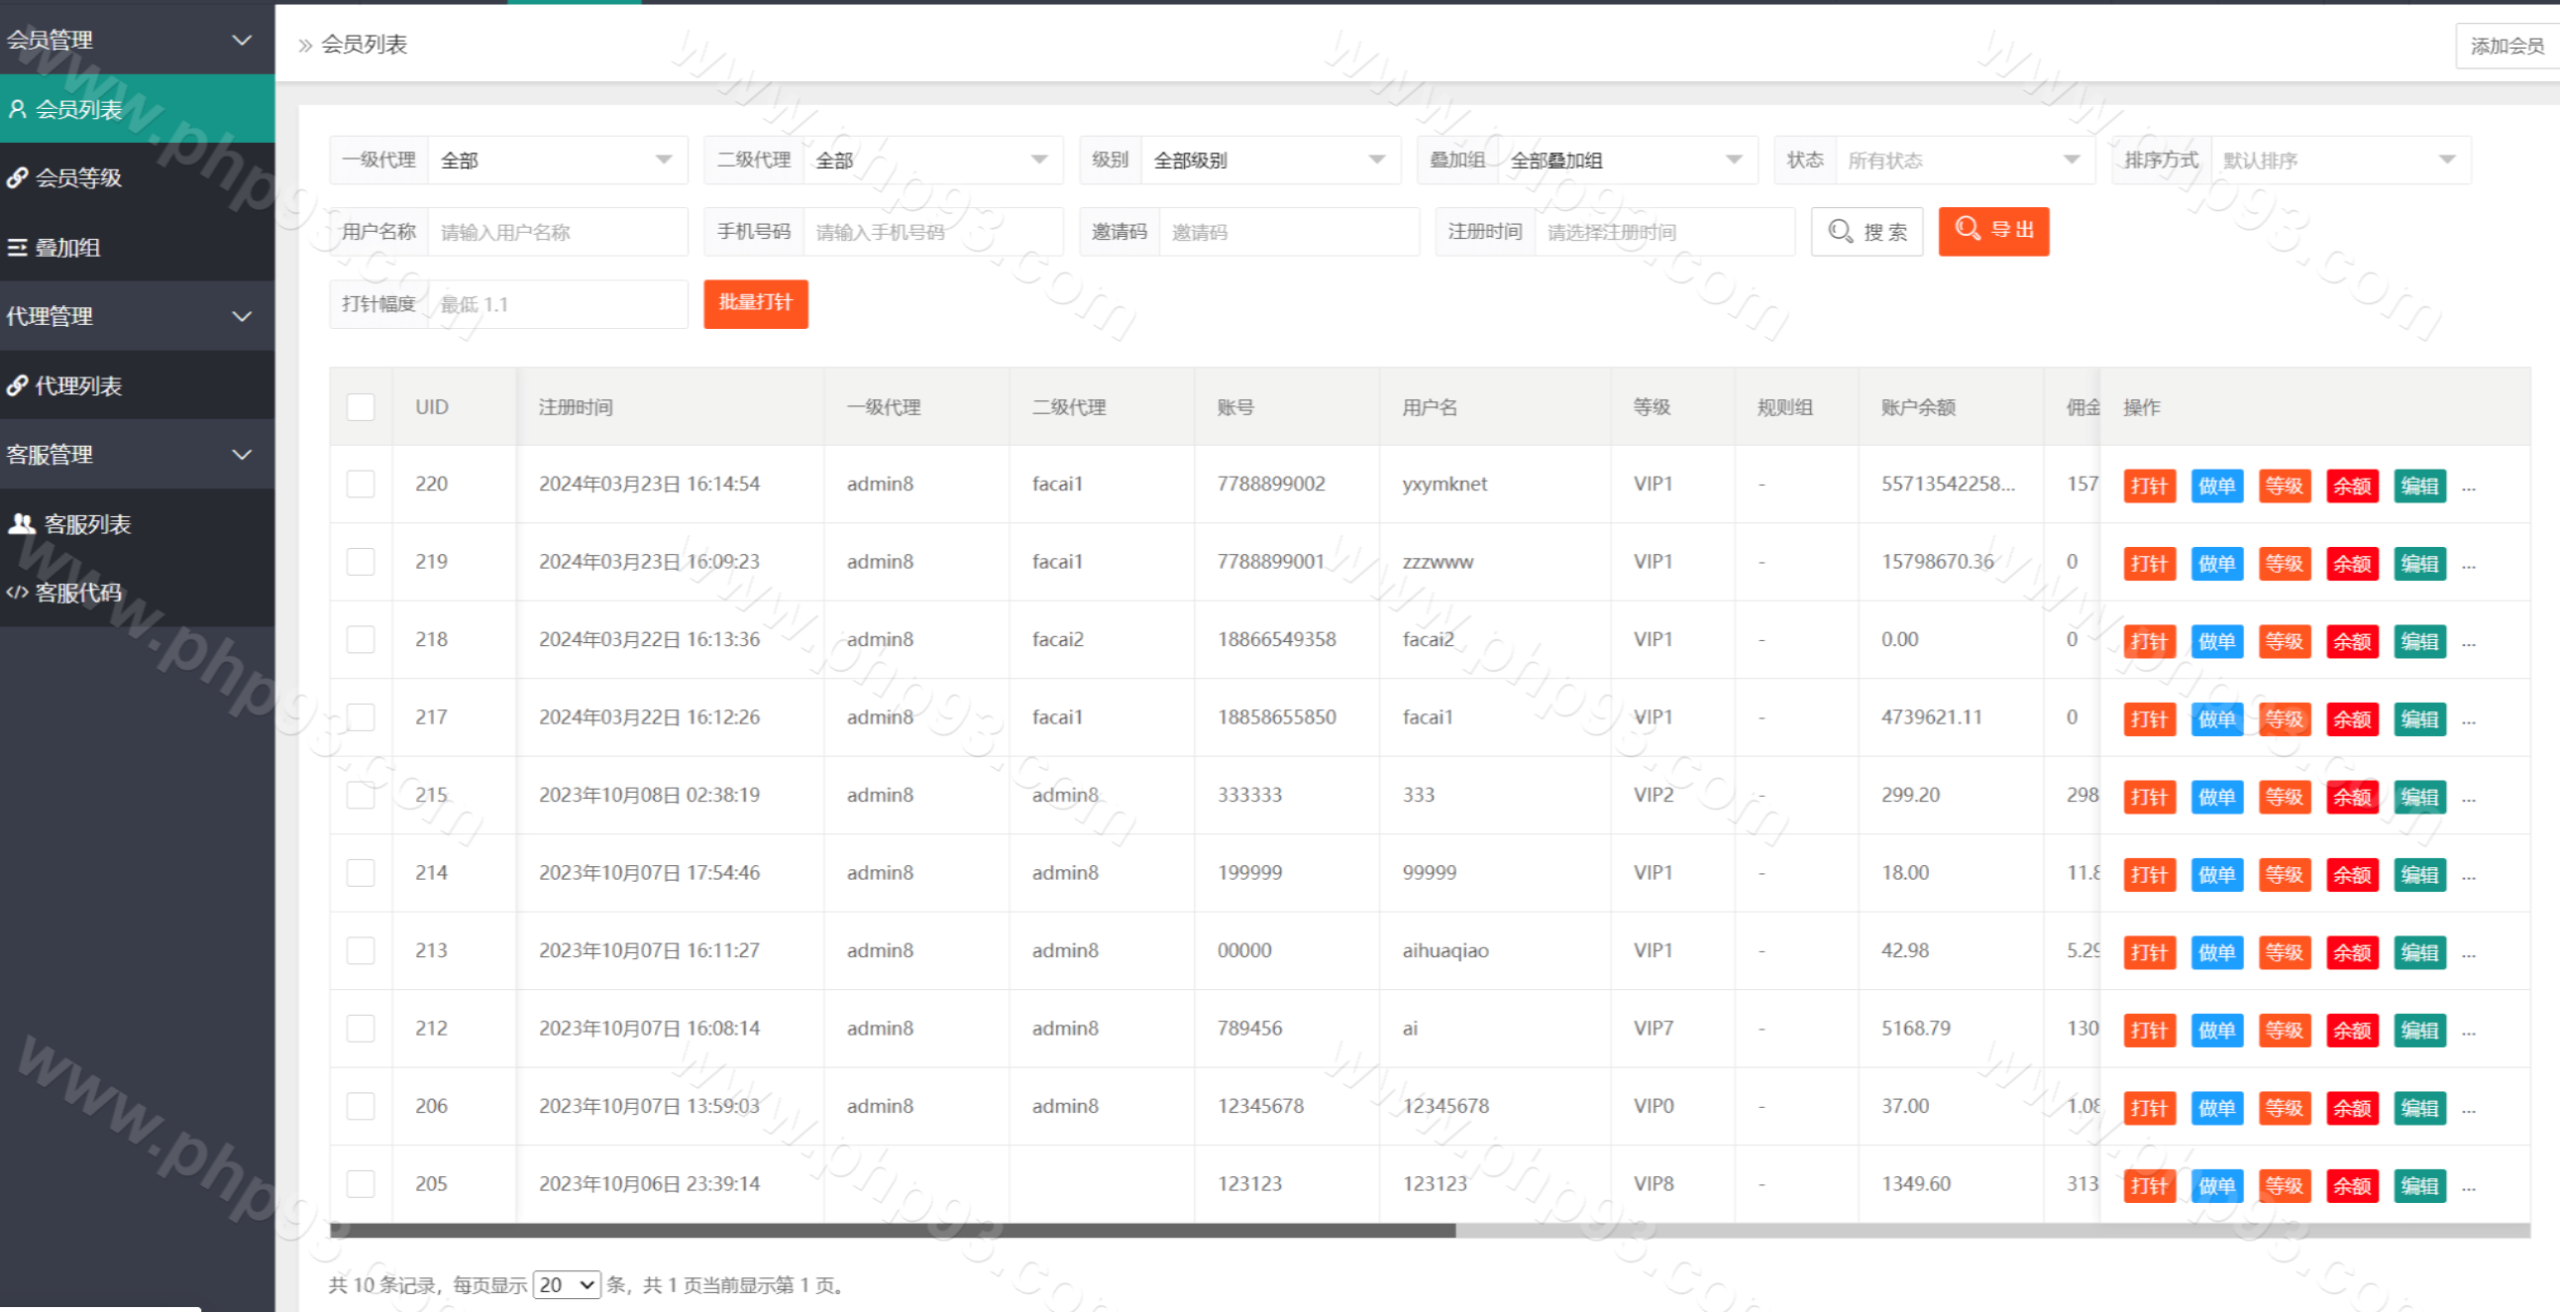Click the 用户名称 input field
The width and height of the screenshot is (2560, 1312).
pyautogui.click(x=556, y=232)
